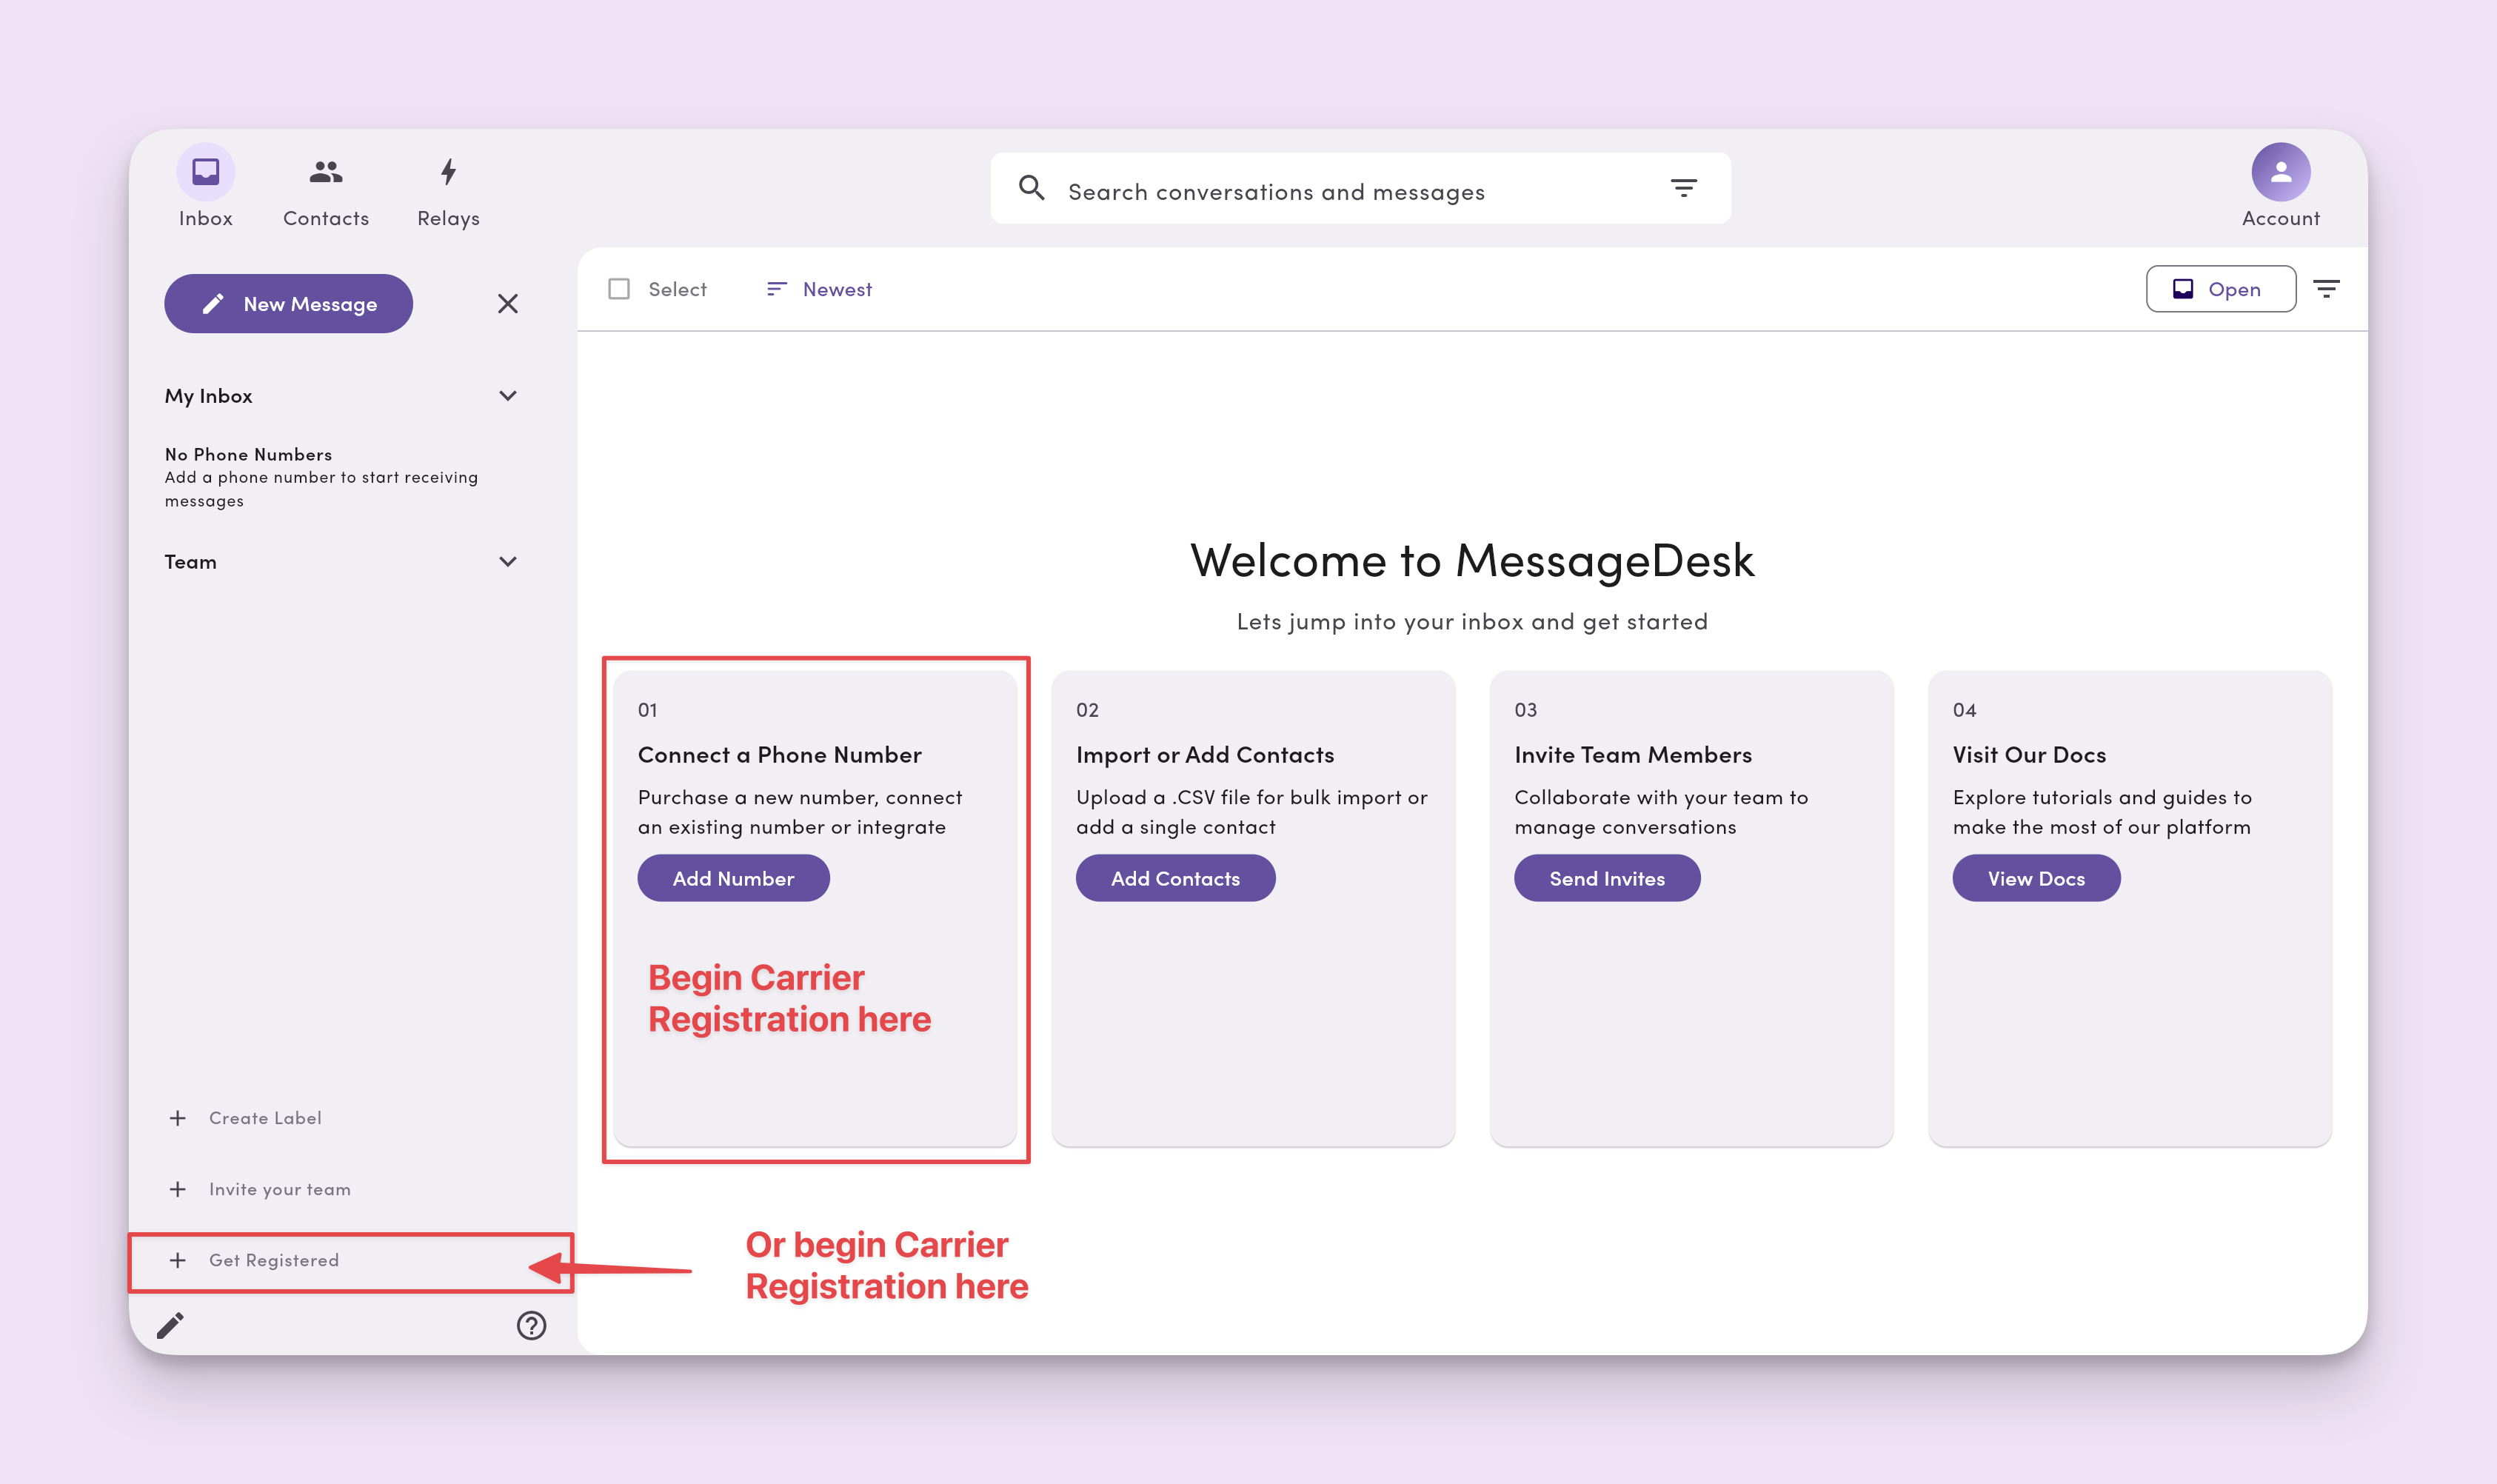Collapse the My Inbox section
The width and height of the screenshot is (2497, 1484).
[x=508, y=396]
